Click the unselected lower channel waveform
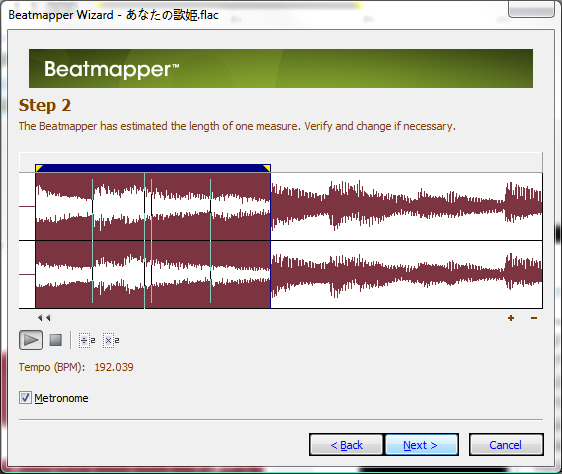 pyautogui.click(x=406, y=275)
